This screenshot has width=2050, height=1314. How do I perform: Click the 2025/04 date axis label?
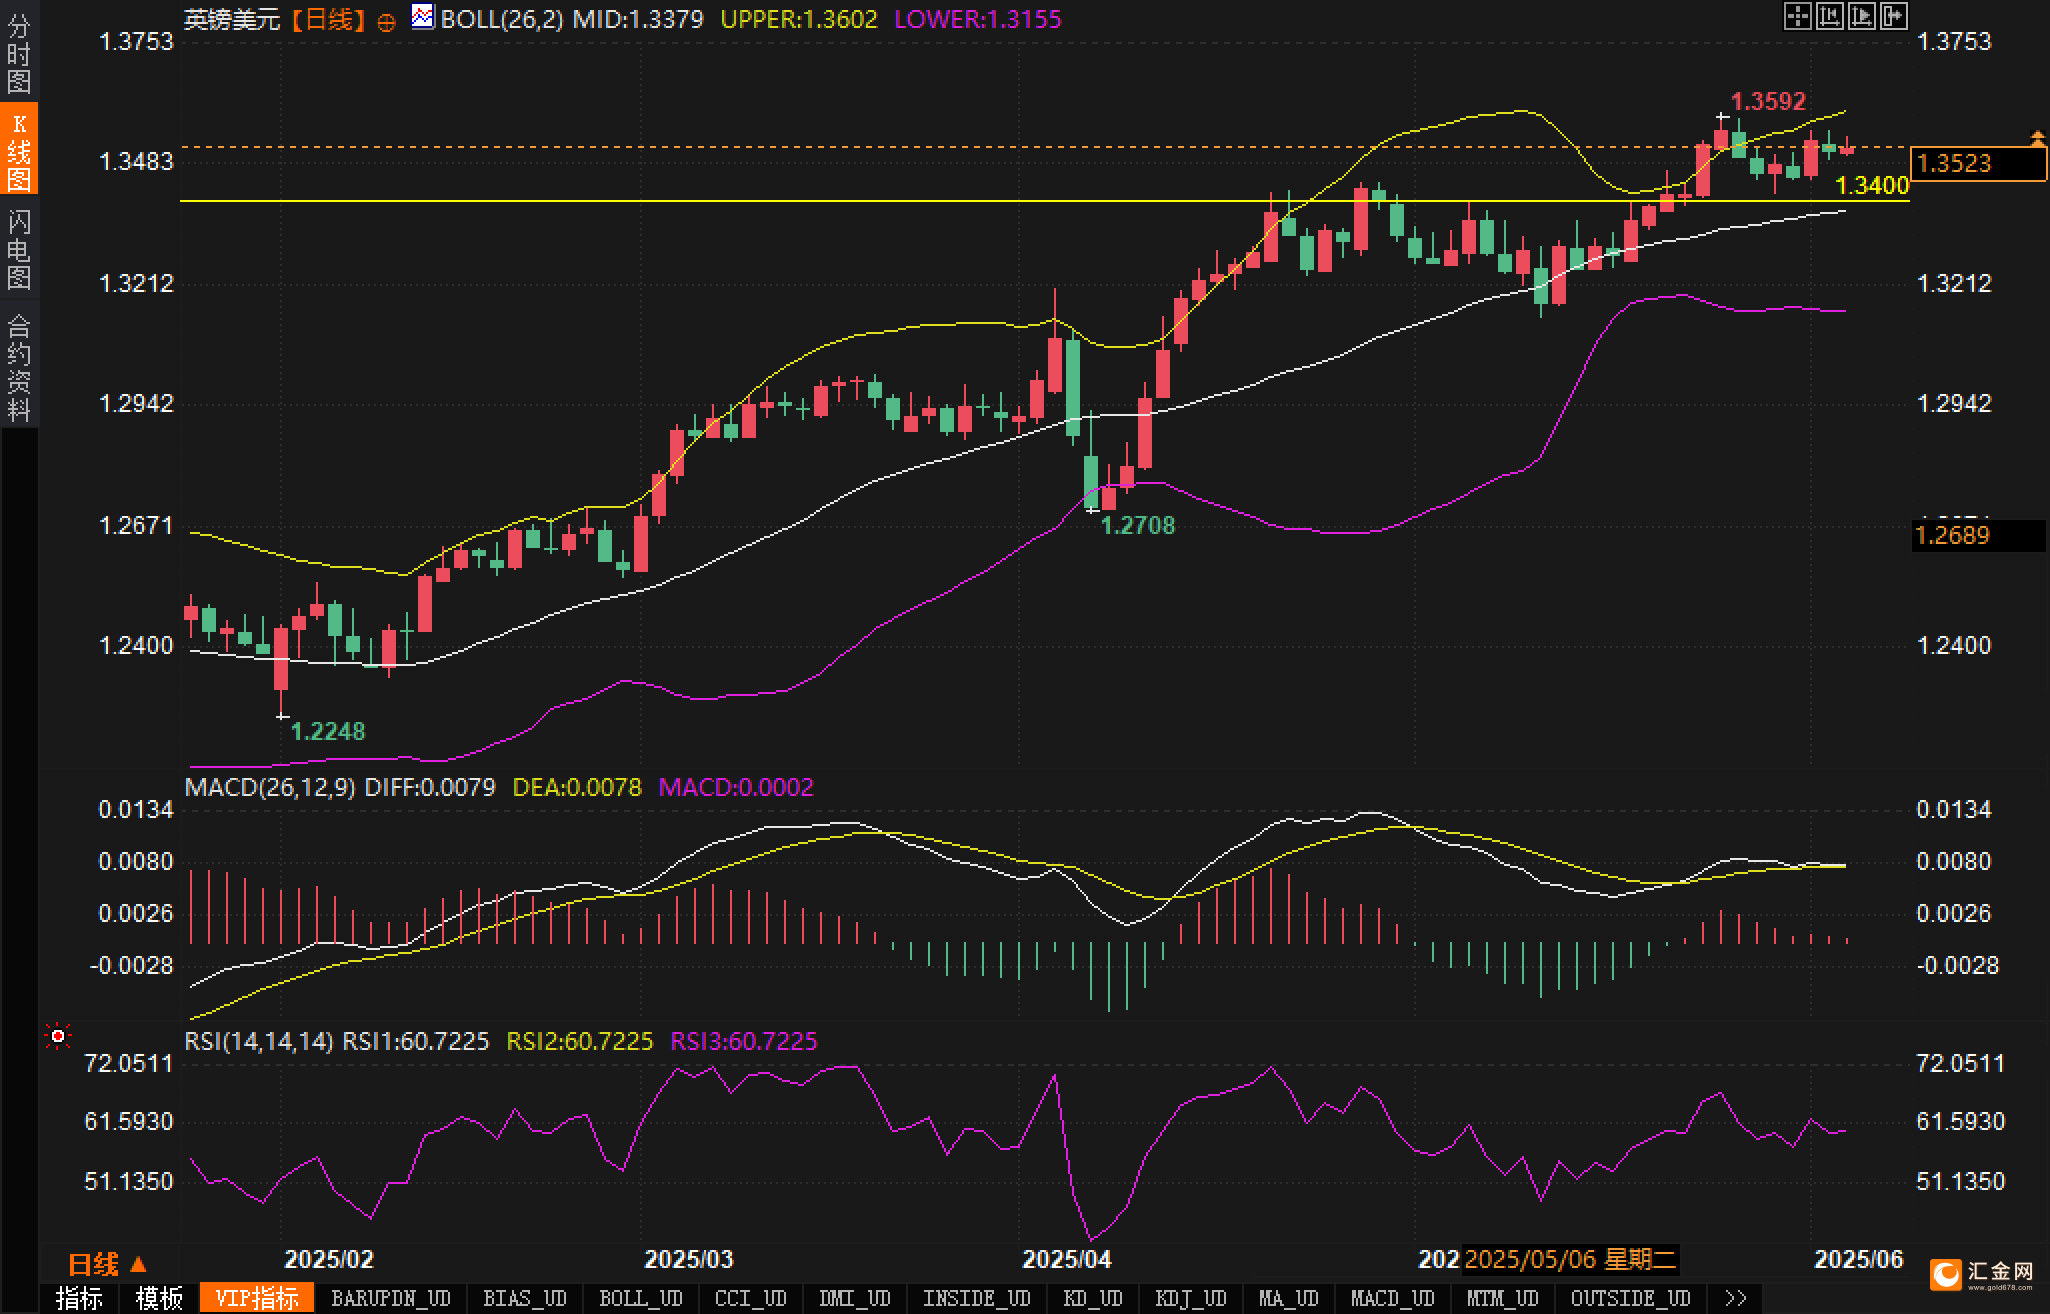tap(1067, 1259)
